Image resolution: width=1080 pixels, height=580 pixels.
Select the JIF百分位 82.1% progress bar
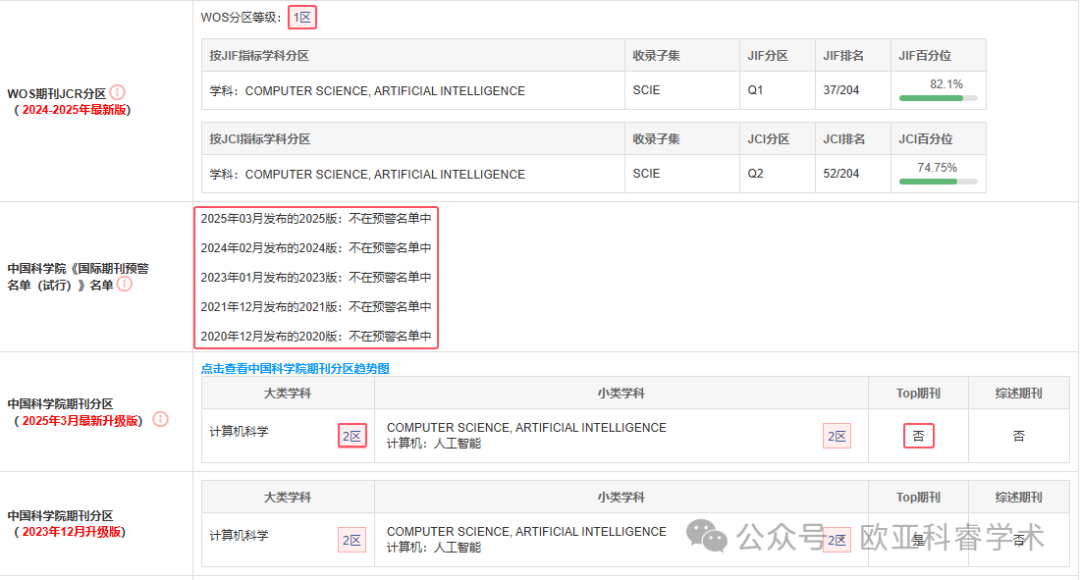click(x=938, y=99)
